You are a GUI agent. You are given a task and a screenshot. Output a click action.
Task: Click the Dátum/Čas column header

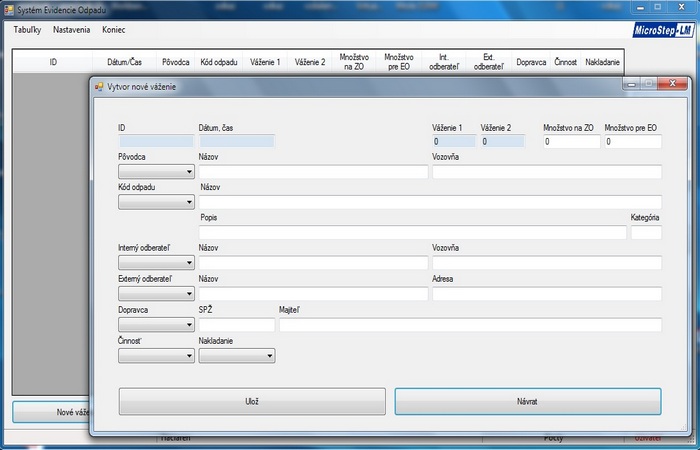pos(125,62)
